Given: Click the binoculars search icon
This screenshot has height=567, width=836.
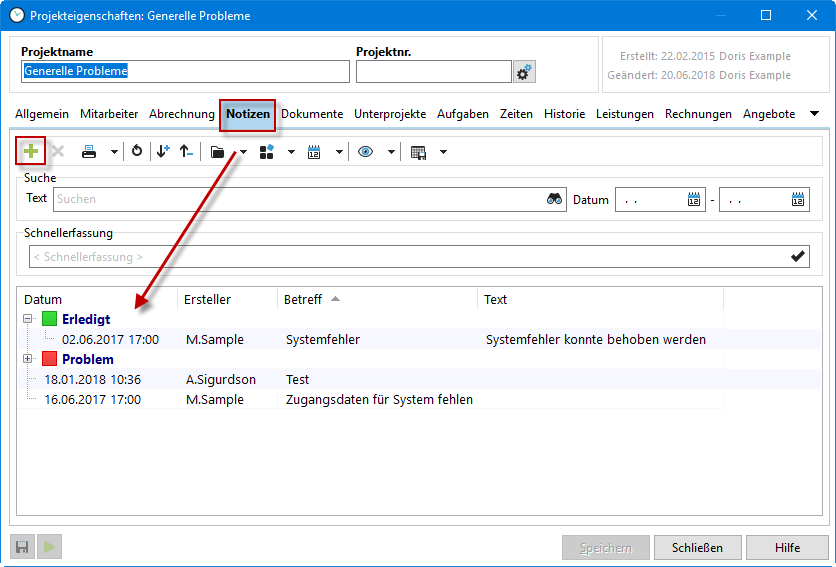Looking at the screenshot, I should 555,199.
